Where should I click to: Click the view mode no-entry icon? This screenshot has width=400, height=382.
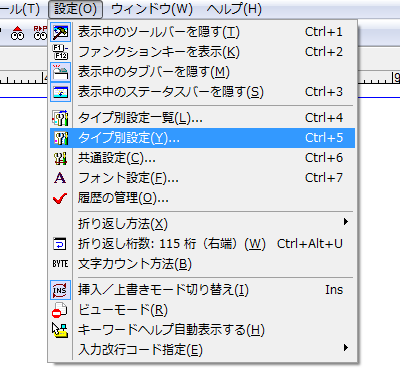[x=60, y=310]
